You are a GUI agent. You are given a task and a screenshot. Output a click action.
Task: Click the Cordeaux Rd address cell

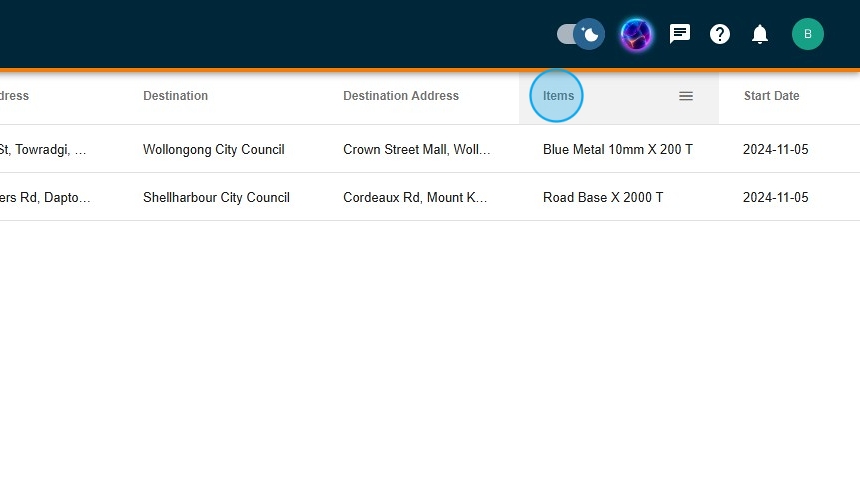tap(415, 197)
